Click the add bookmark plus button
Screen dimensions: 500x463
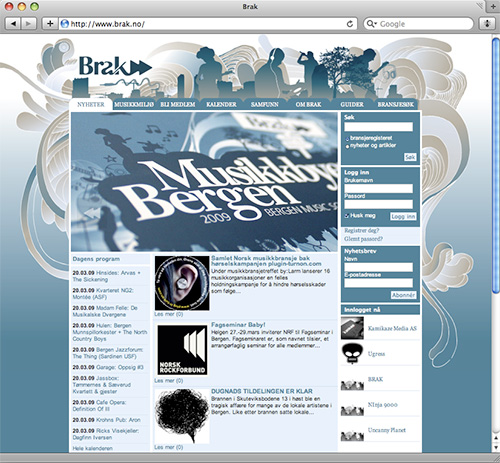[50, 24]
